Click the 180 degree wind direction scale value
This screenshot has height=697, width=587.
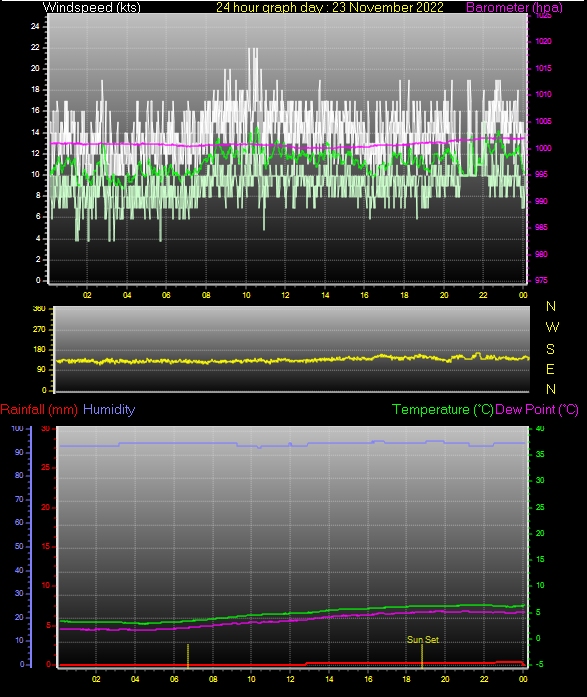[x=40, y=349]
